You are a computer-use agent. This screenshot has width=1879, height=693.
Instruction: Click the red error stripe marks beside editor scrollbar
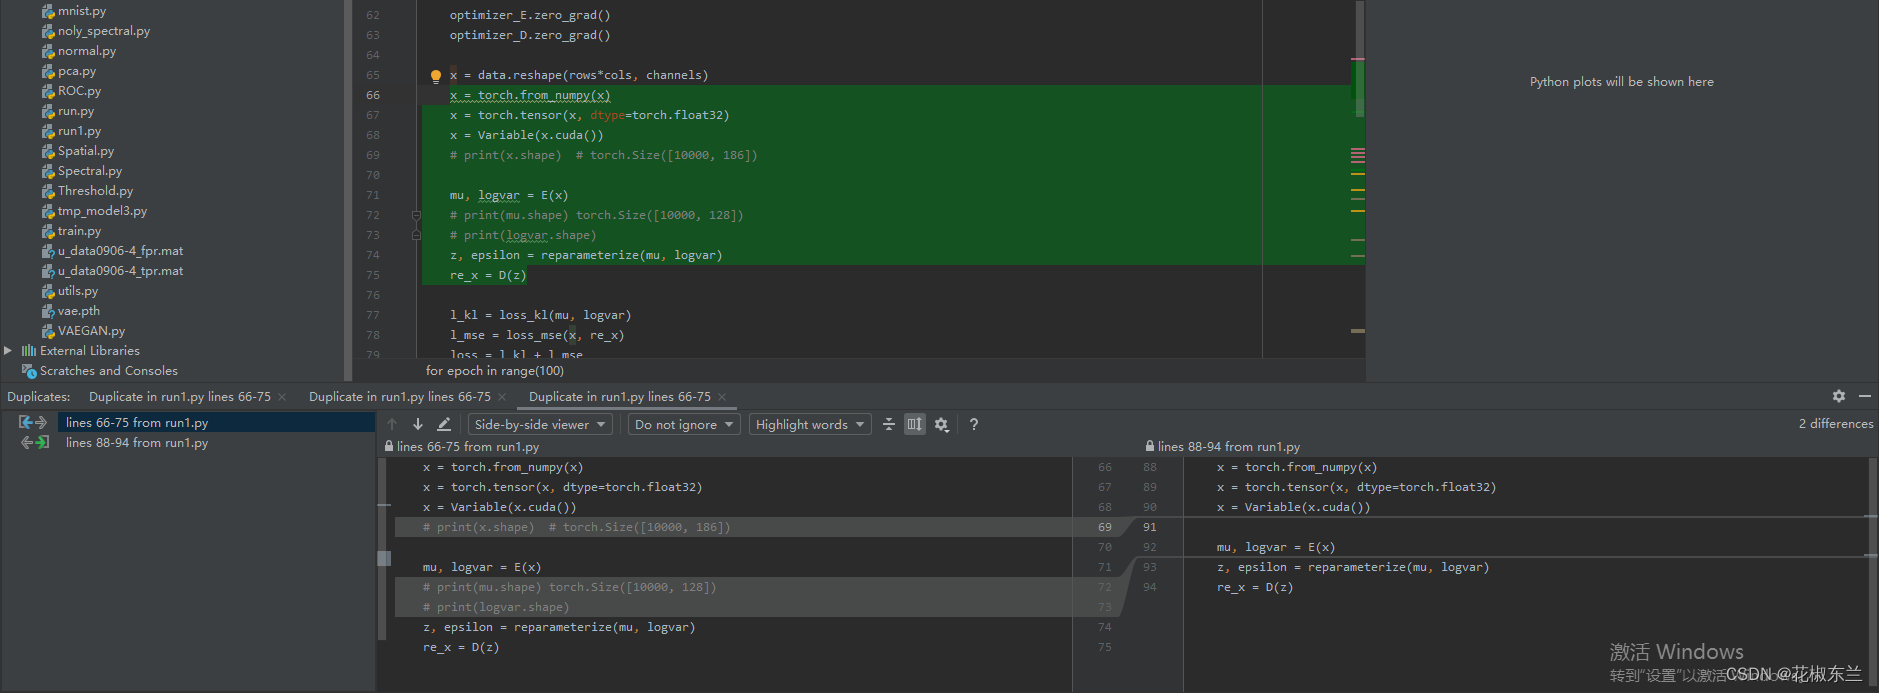coord(1358,155)
